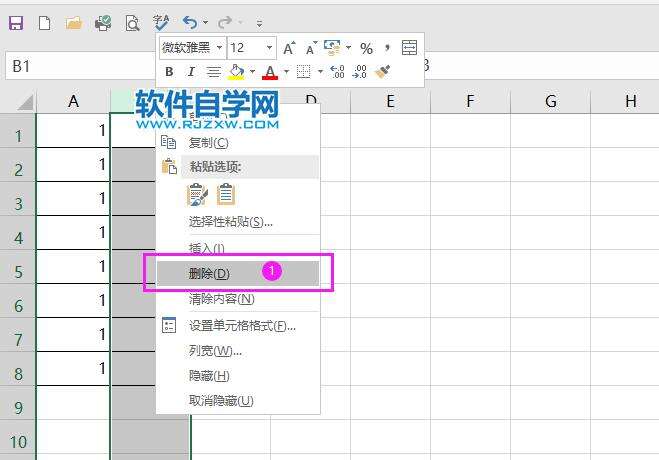Viewport: 659px width, 460px height.
Task: Click the quick print icon
Action: pyautogui.click(x=103, y=23)
